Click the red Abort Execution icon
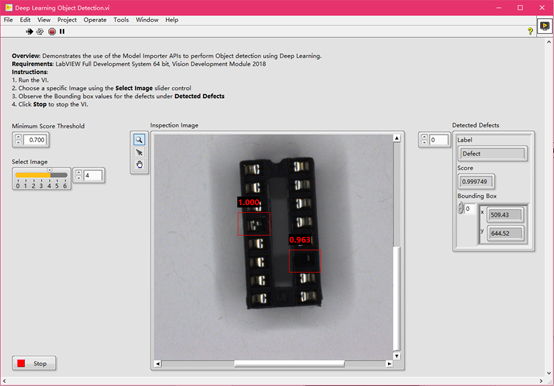 [x=52, y=31]
